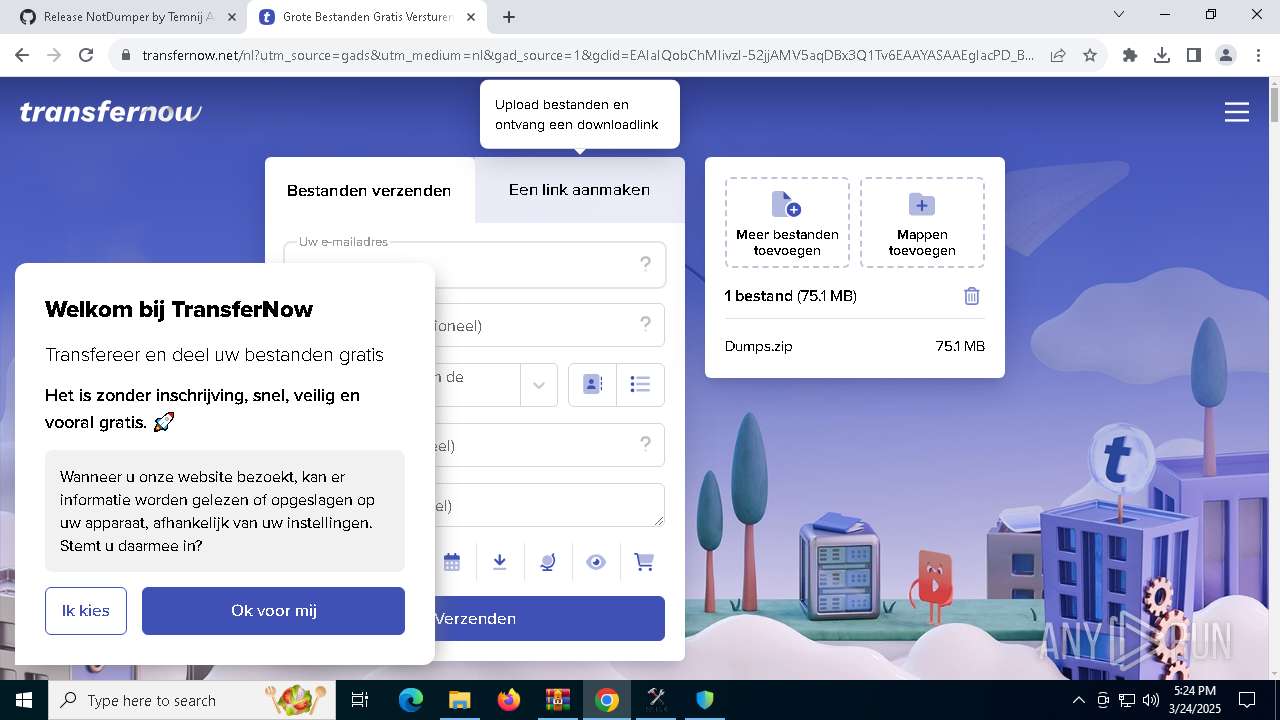Click the address bar URL
This screenshot has height=720, width=1280.
coord(588,55)
